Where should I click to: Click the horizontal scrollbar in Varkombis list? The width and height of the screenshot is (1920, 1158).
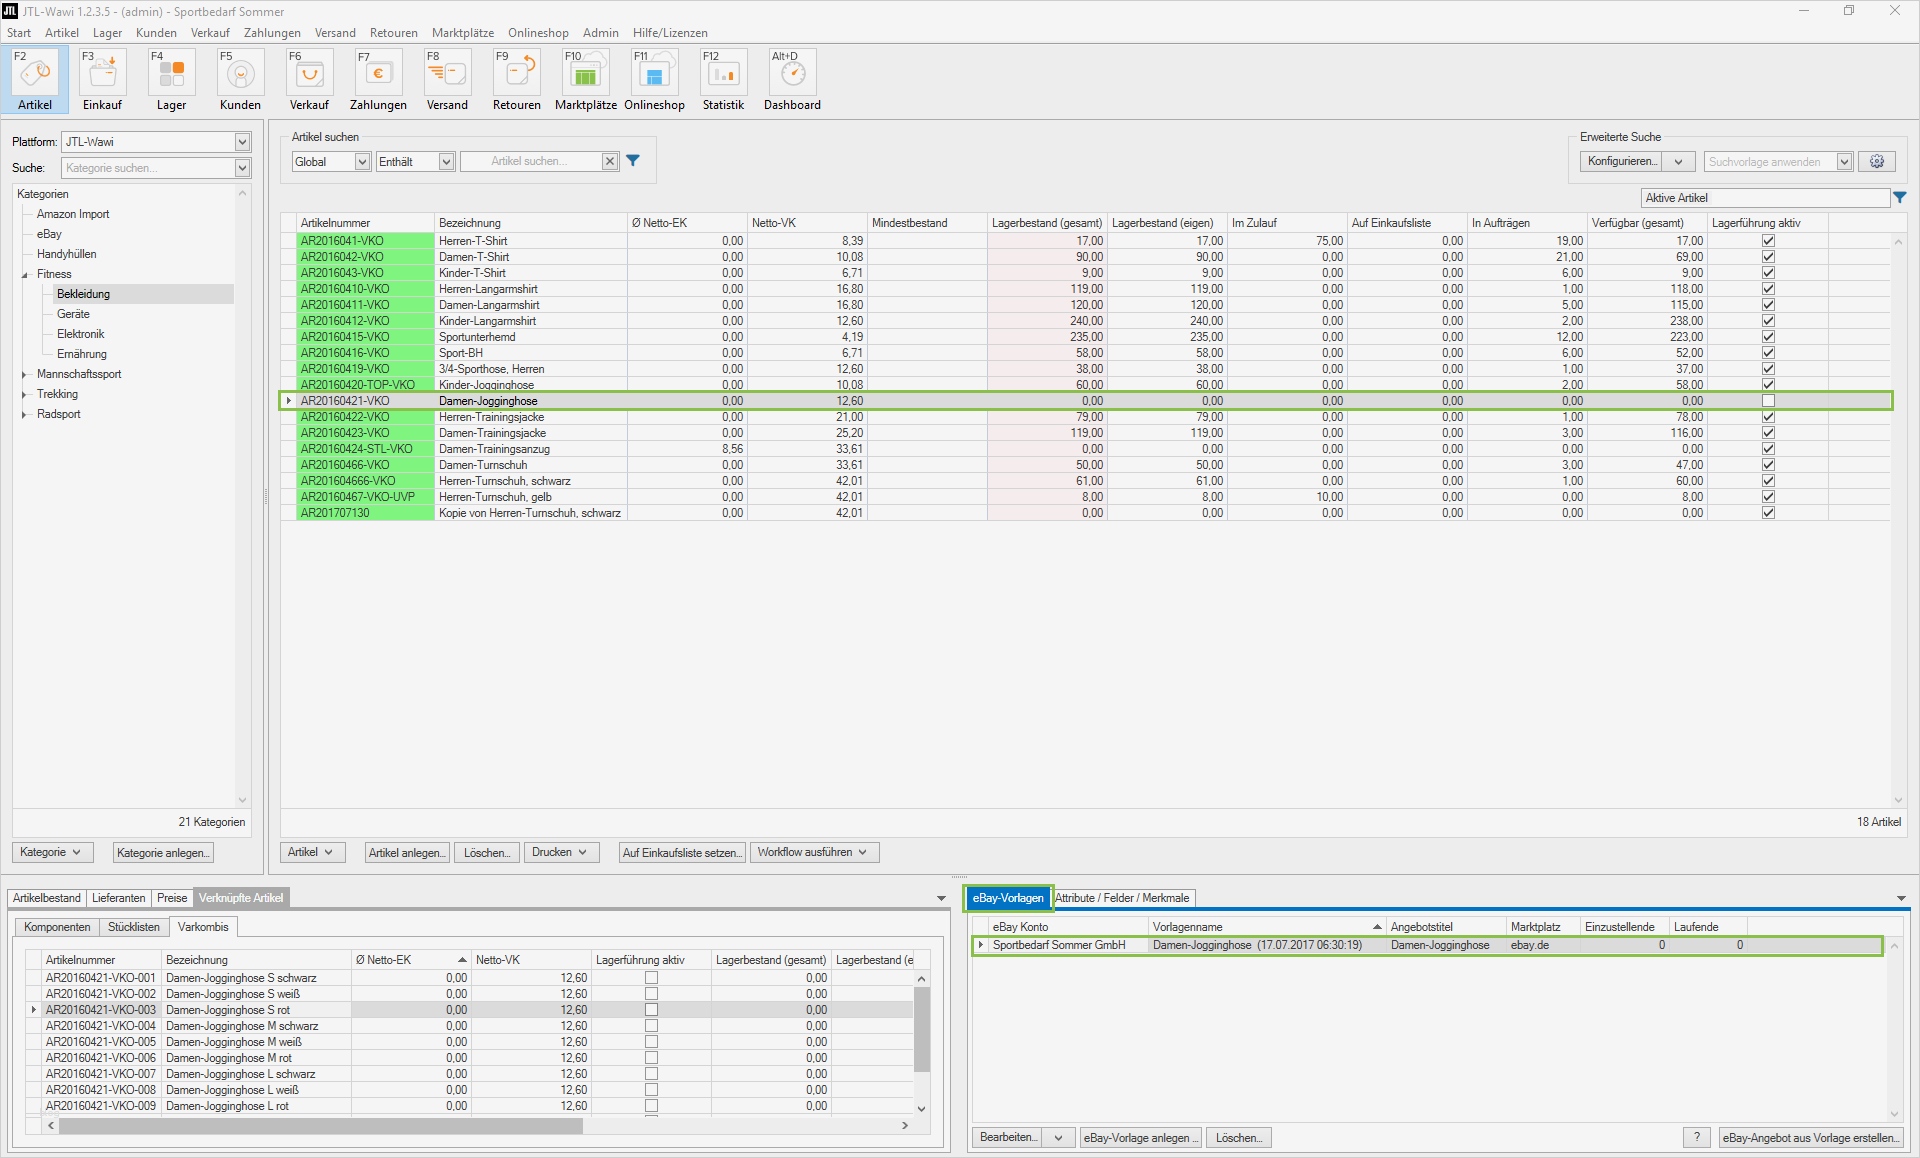(320, 1126)
